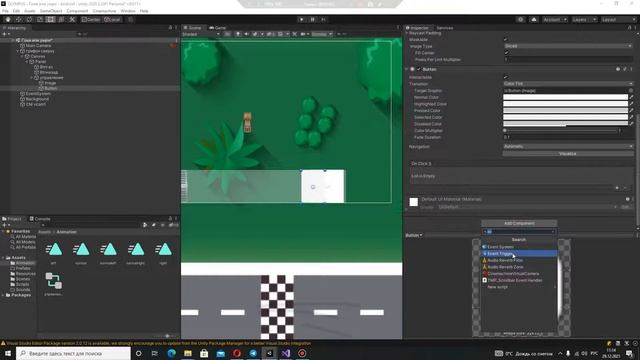This screenshot has width=640, height=360.
Task: Open the custom editor tools icon
Action: [72, 20]
